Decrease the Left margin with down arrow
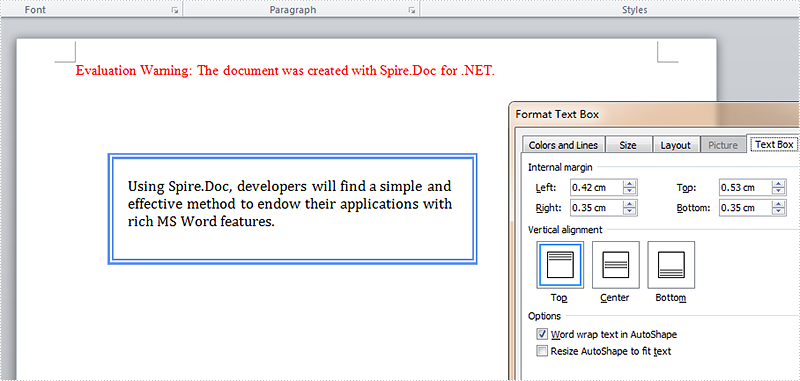The image size is (800, 381). coord(630,192)
